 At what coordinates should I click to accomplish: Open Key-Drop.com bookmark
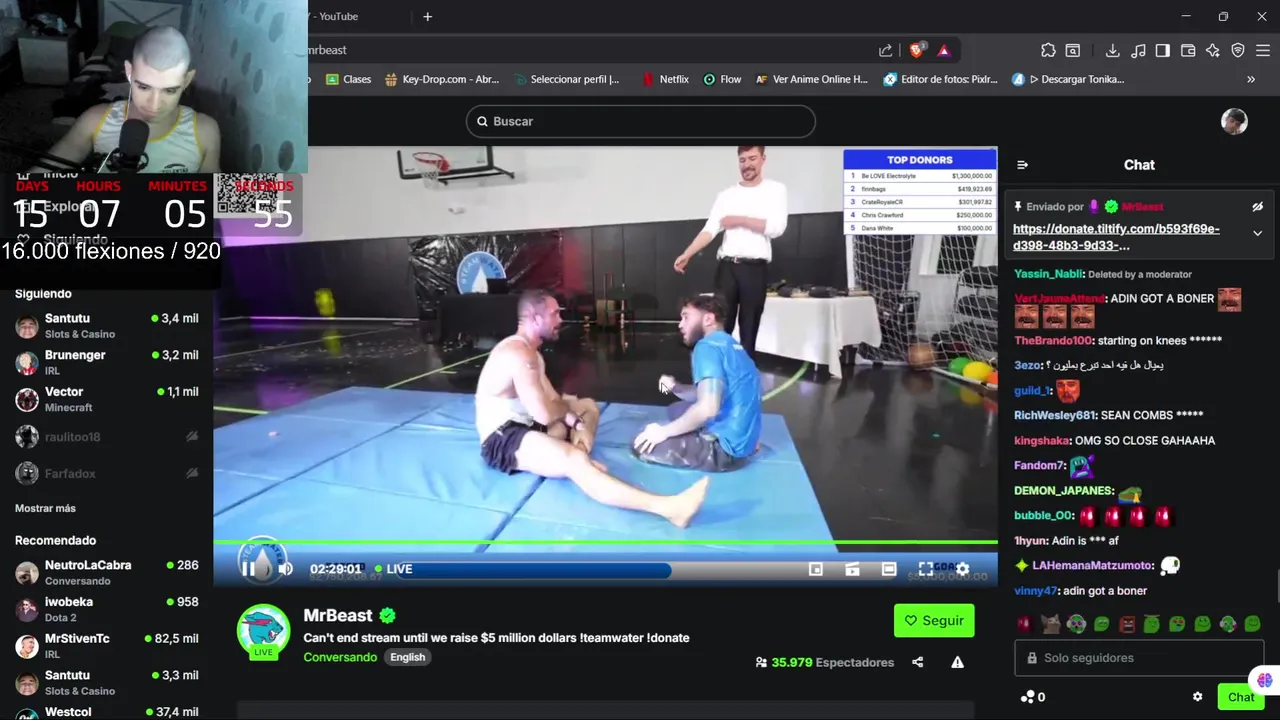[441, 79]
